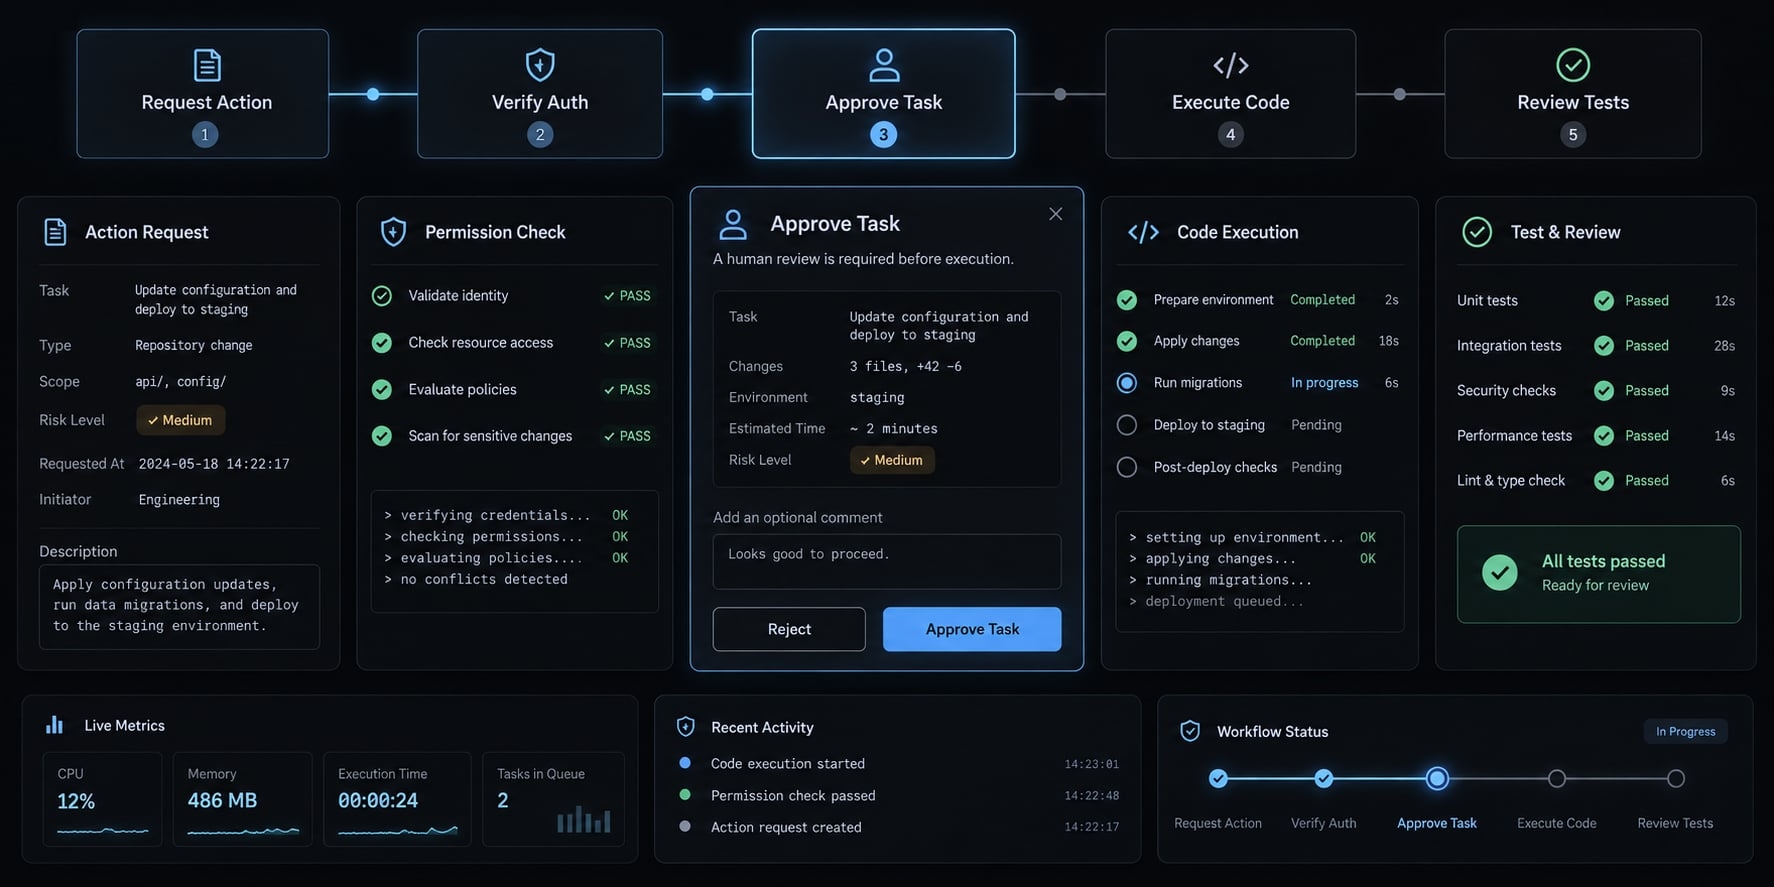This screenshot has width=1774, height=887.
Task: Click the Medium risk badge in Action Request
Action: click(x=180, y=420)
